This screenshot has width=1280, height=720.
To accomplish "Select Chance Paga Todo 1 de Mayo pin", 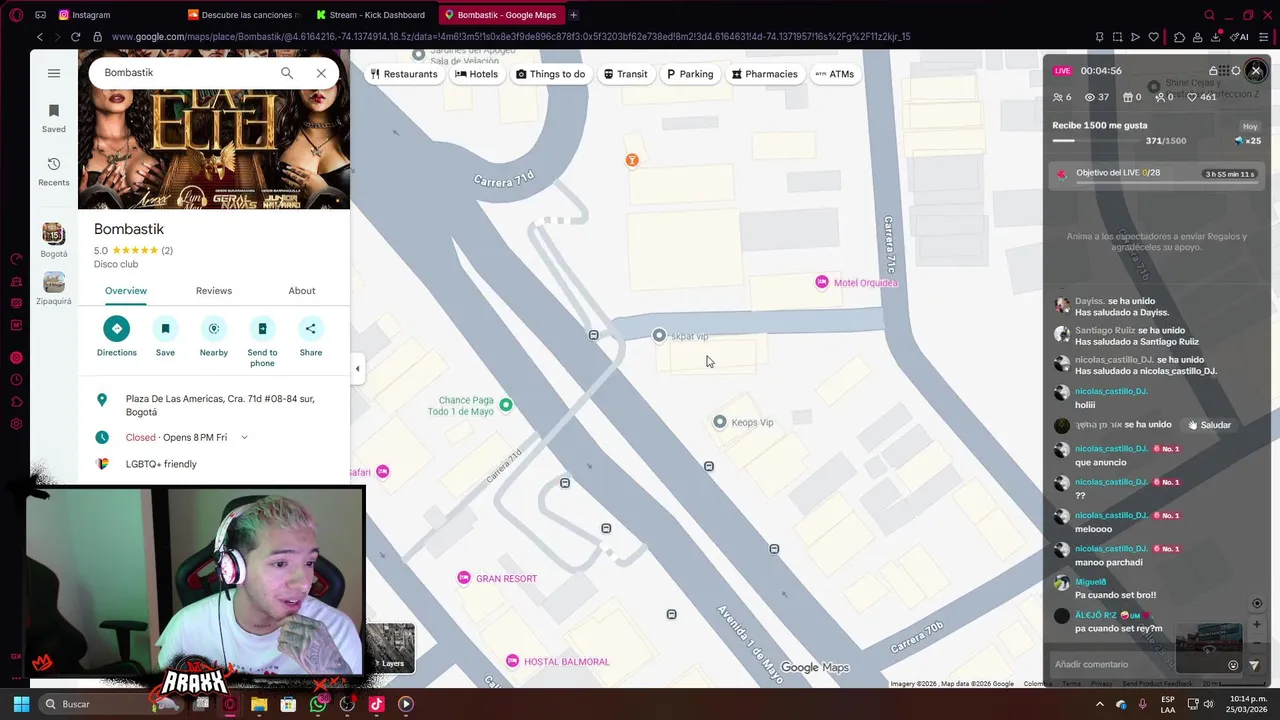I will [x=506, y=405].
